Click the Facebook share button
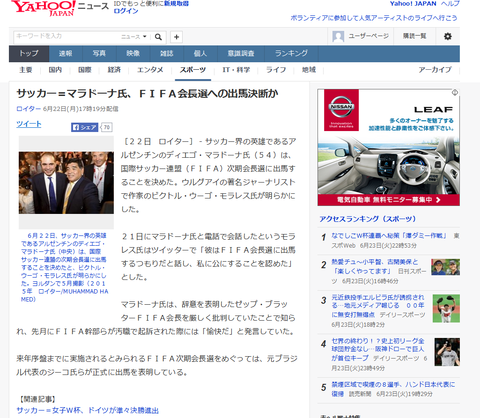The height and width of the screenshot is (418, 480). [84, 127]
